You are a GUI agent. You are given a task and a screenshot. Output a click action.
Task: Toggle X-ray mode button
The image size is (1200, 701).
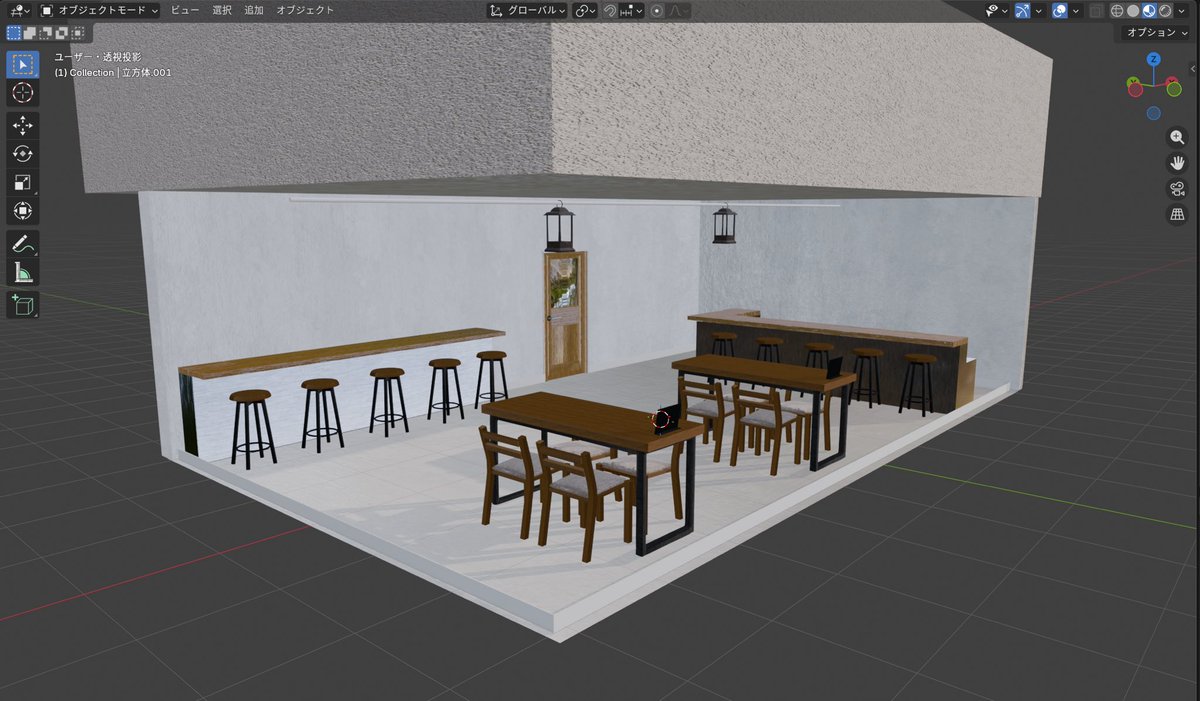pos(1096,10)
